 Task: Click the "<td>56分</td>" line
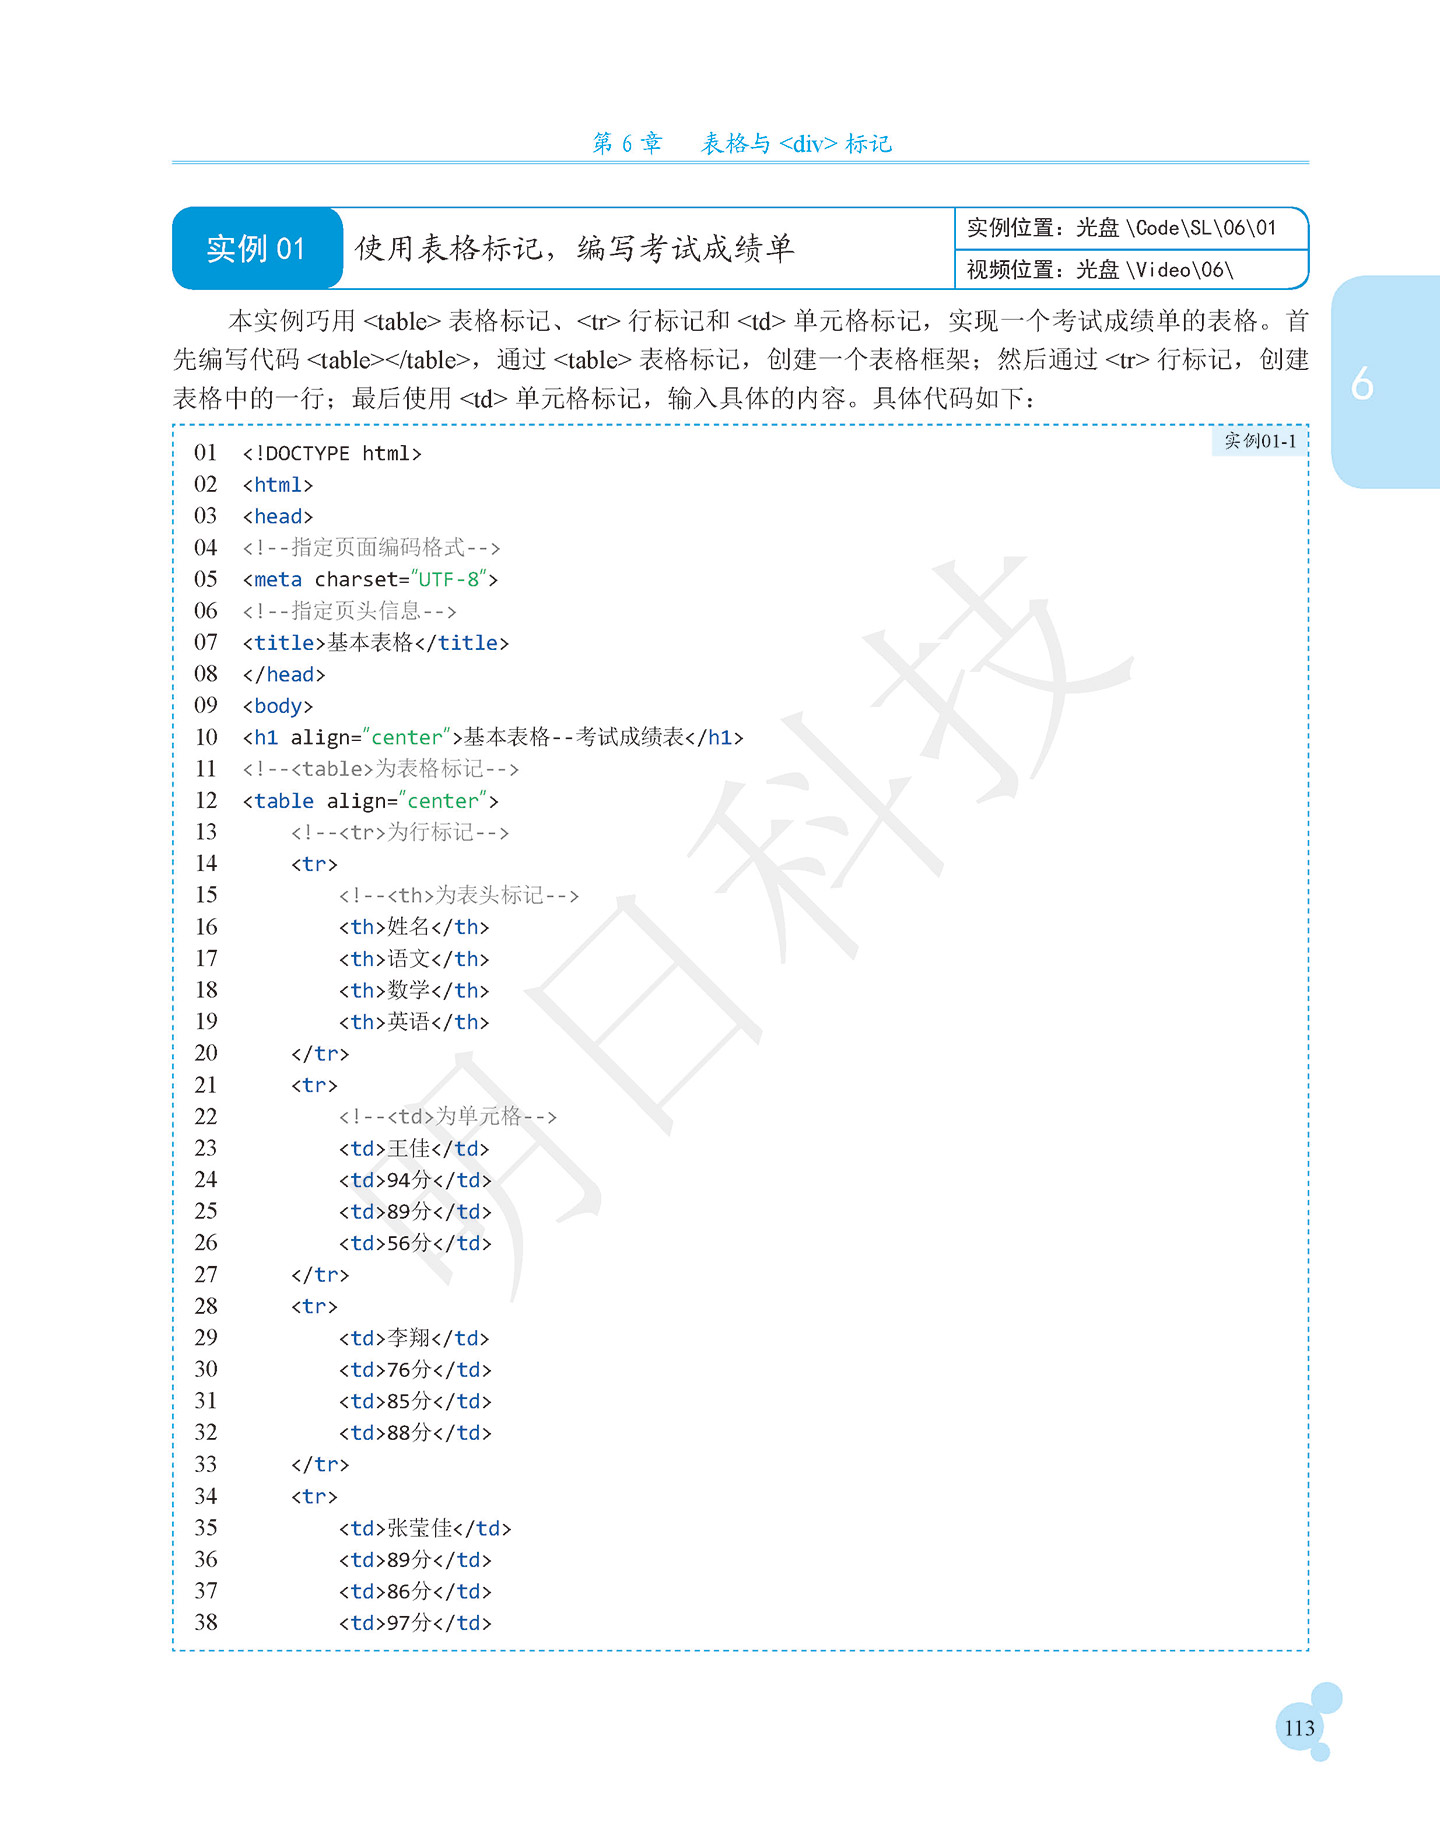(x=415, y=1243)
